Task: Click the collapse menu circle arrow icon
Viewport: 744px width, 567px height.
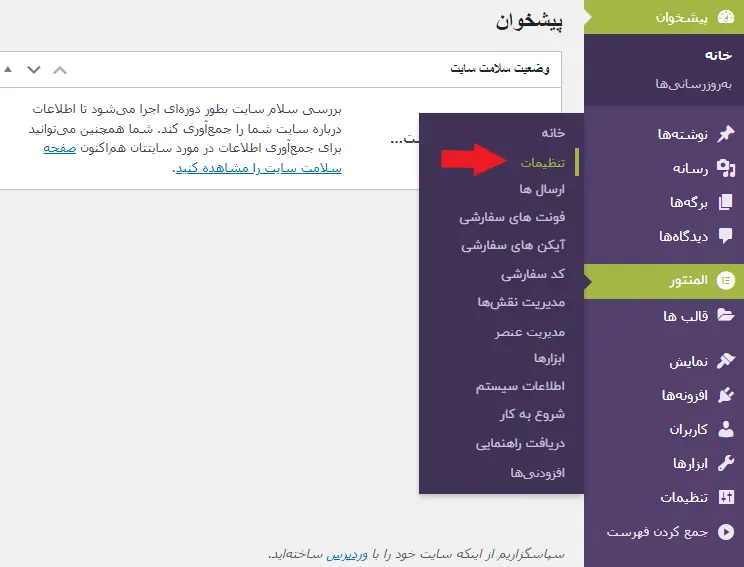Action: [x=725, y=532]
